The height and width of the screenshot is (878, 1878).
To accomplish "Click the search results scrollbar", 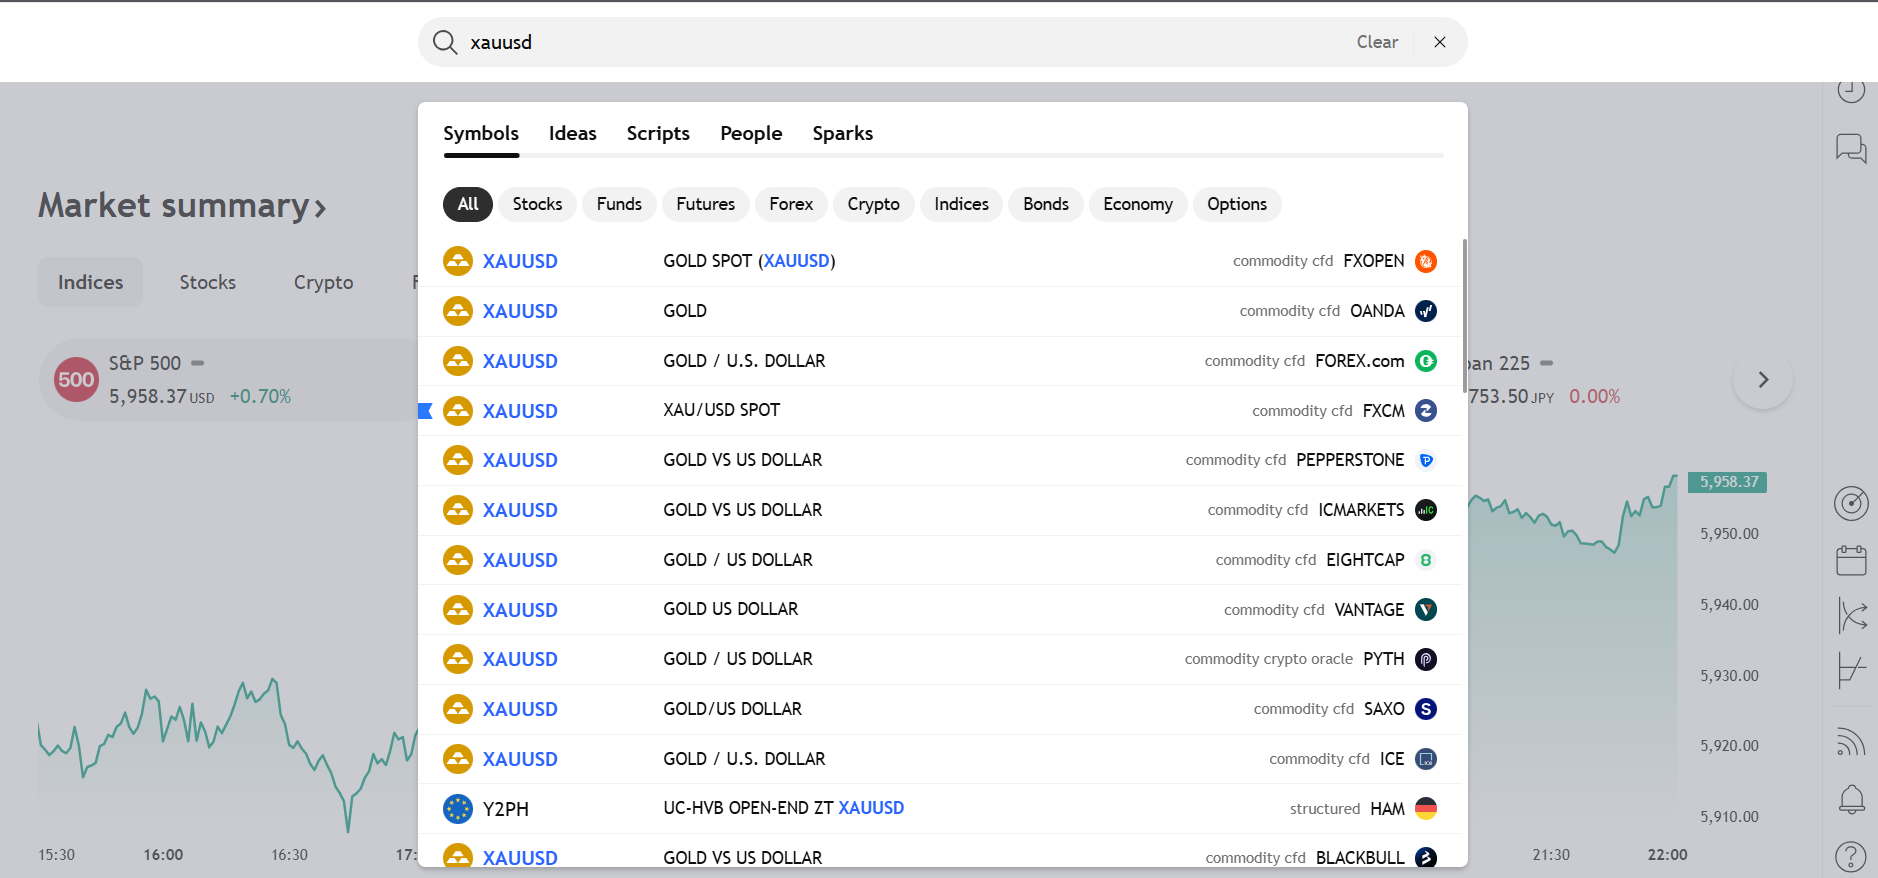I will [1464, 316].
